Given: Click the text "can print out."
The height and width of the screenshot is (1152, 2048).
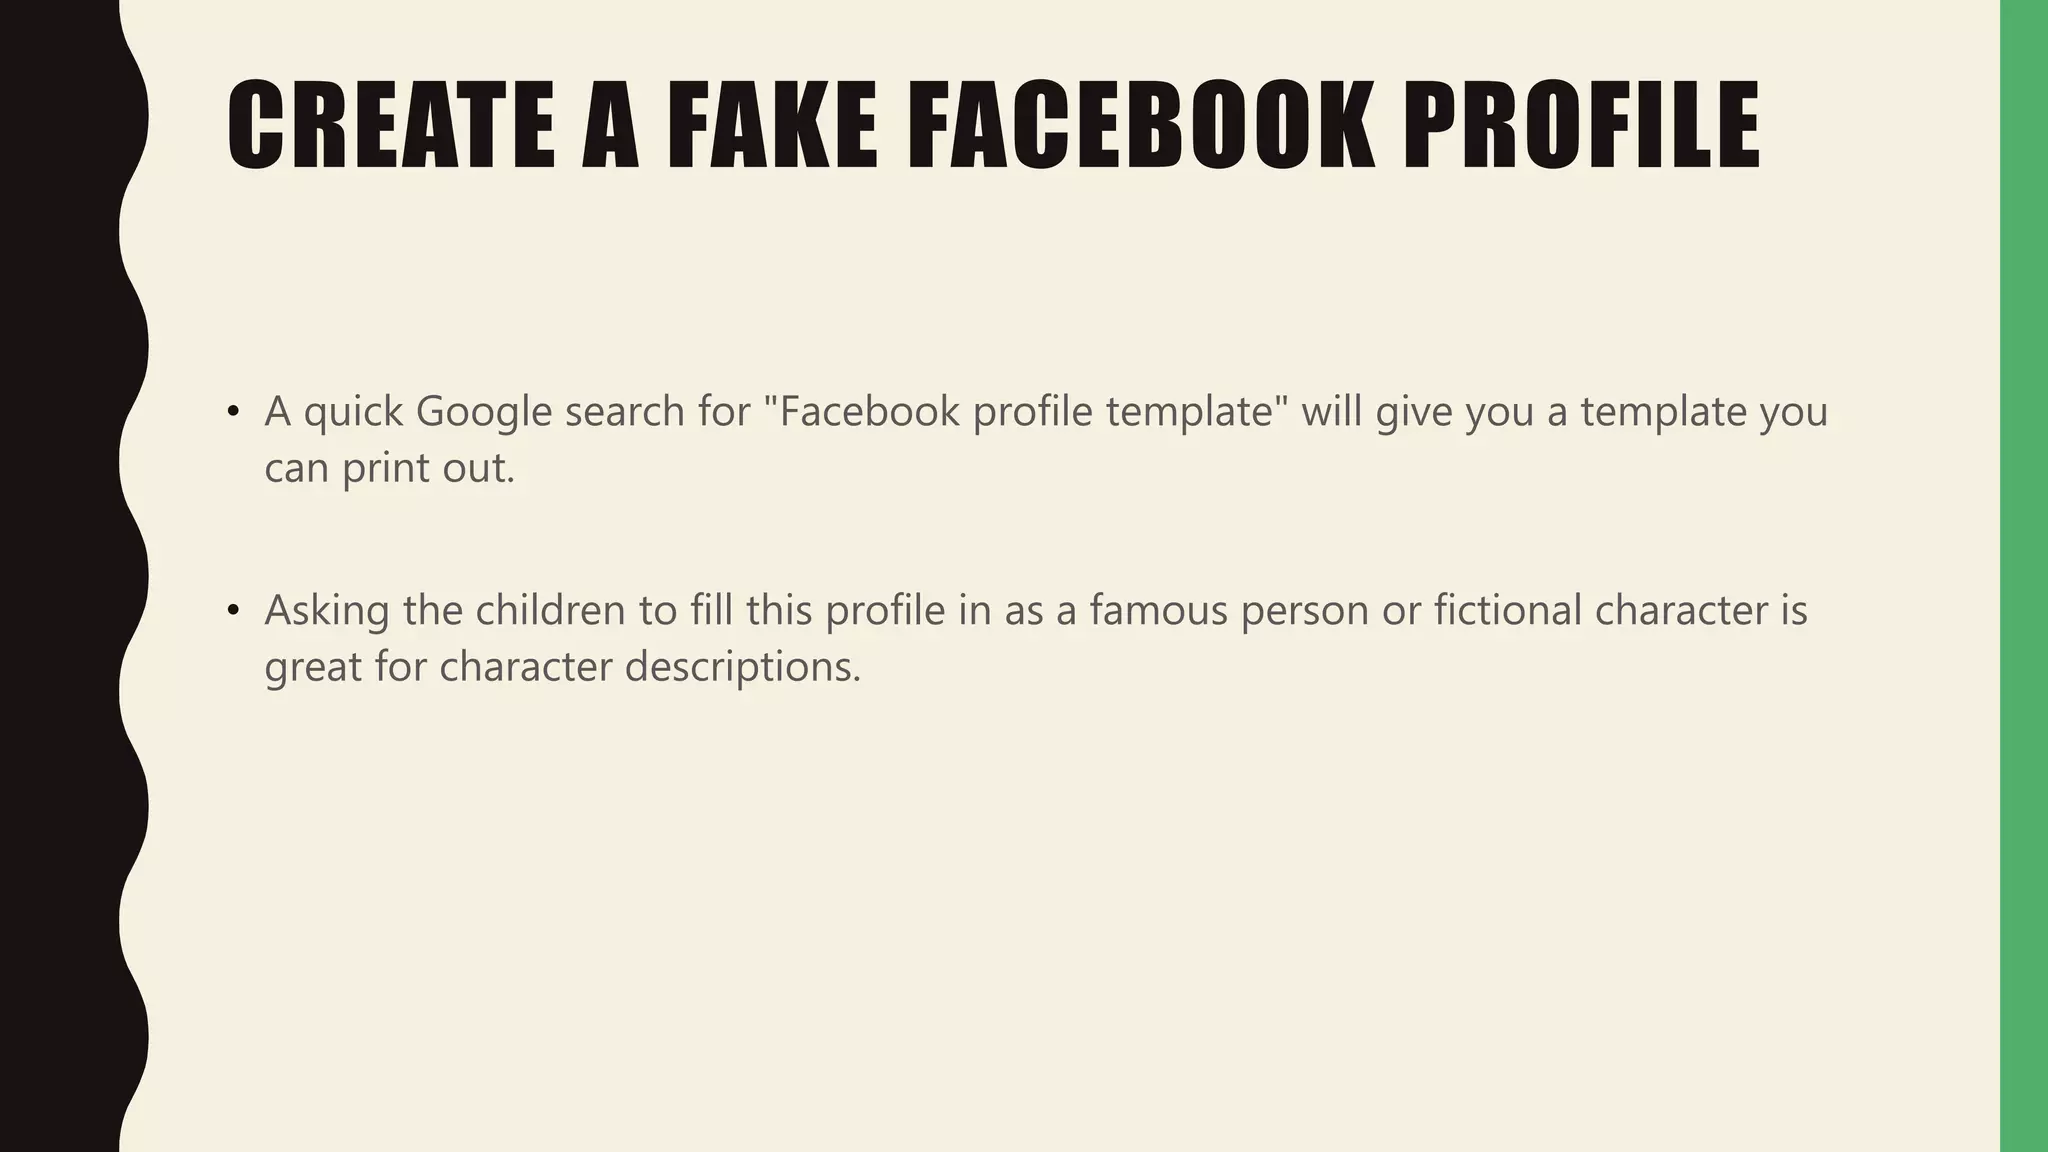Looking at the screenshot, I should 389,469.
